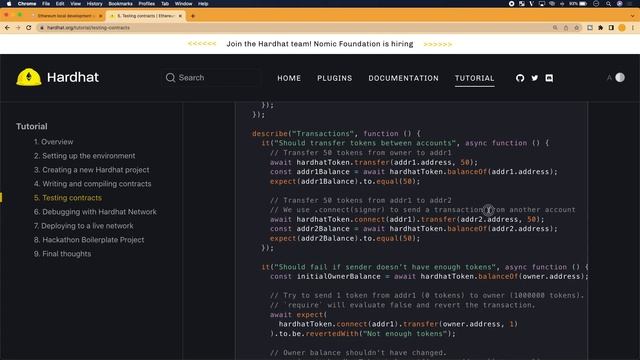
Task: Click the Hardhat helmet logo icon
Action: coord(29,77)
